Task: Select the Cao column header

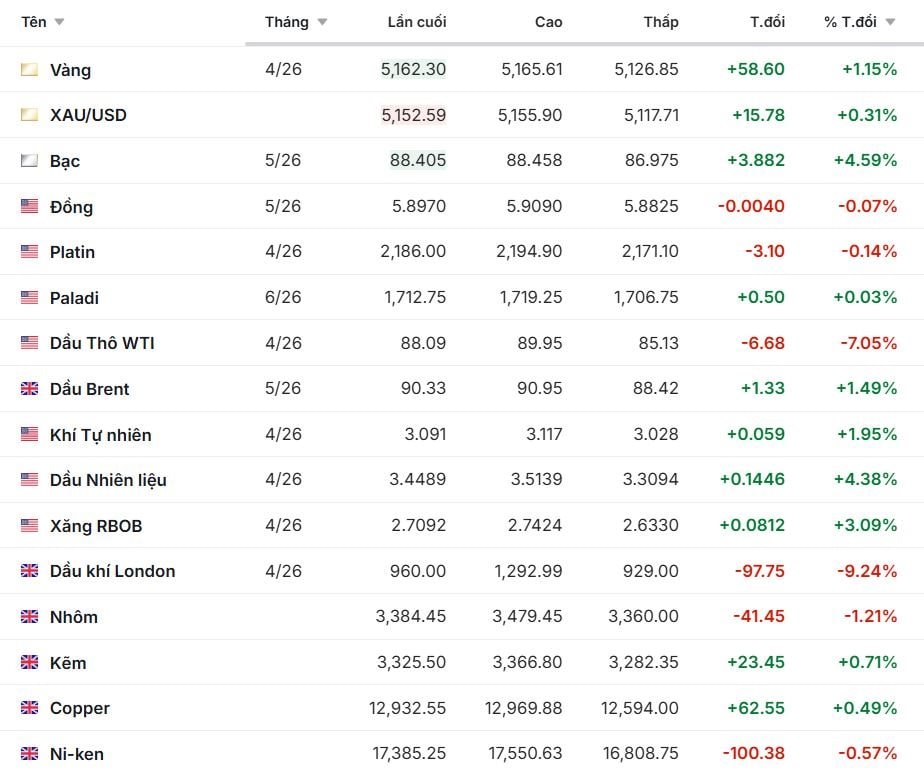Action: [548, 22]
